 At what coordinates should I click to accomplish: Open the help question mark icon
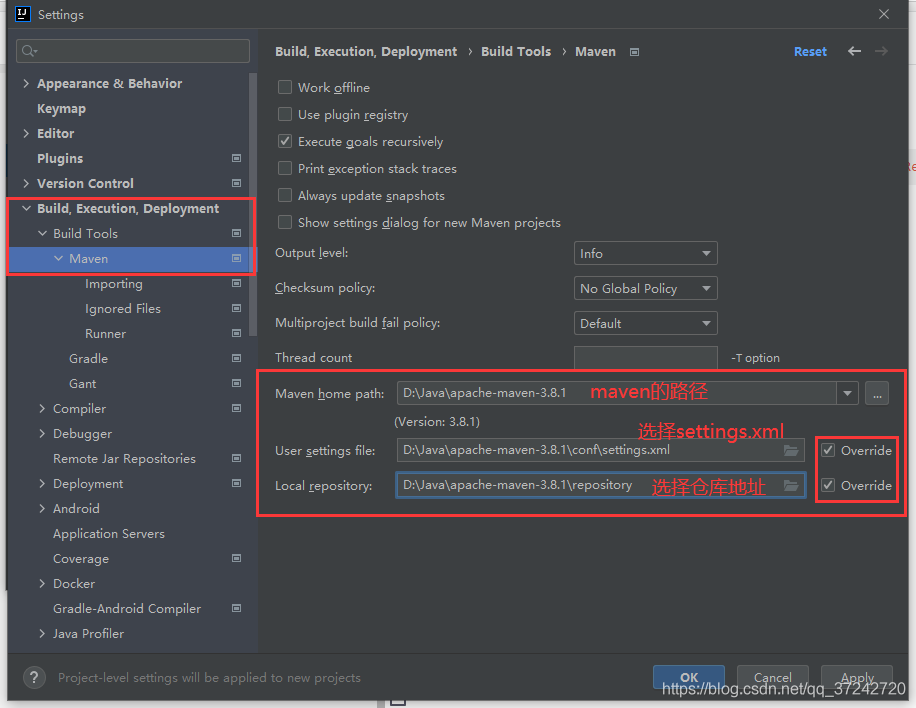pos(34,678)
